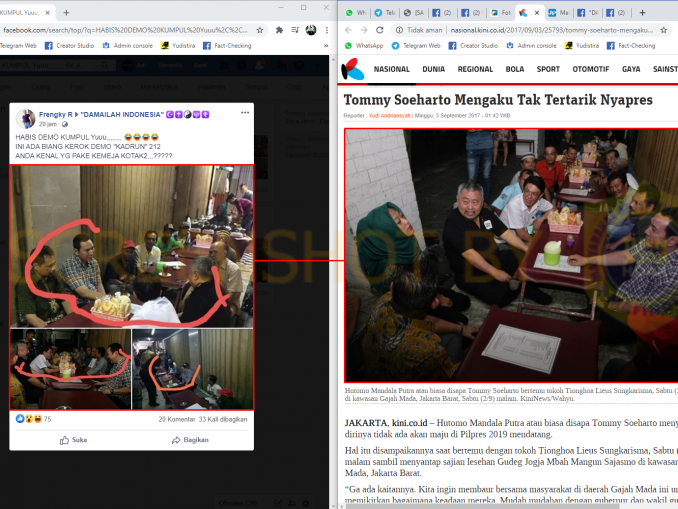Open the 20 Komentar comments link

point(176,419)
